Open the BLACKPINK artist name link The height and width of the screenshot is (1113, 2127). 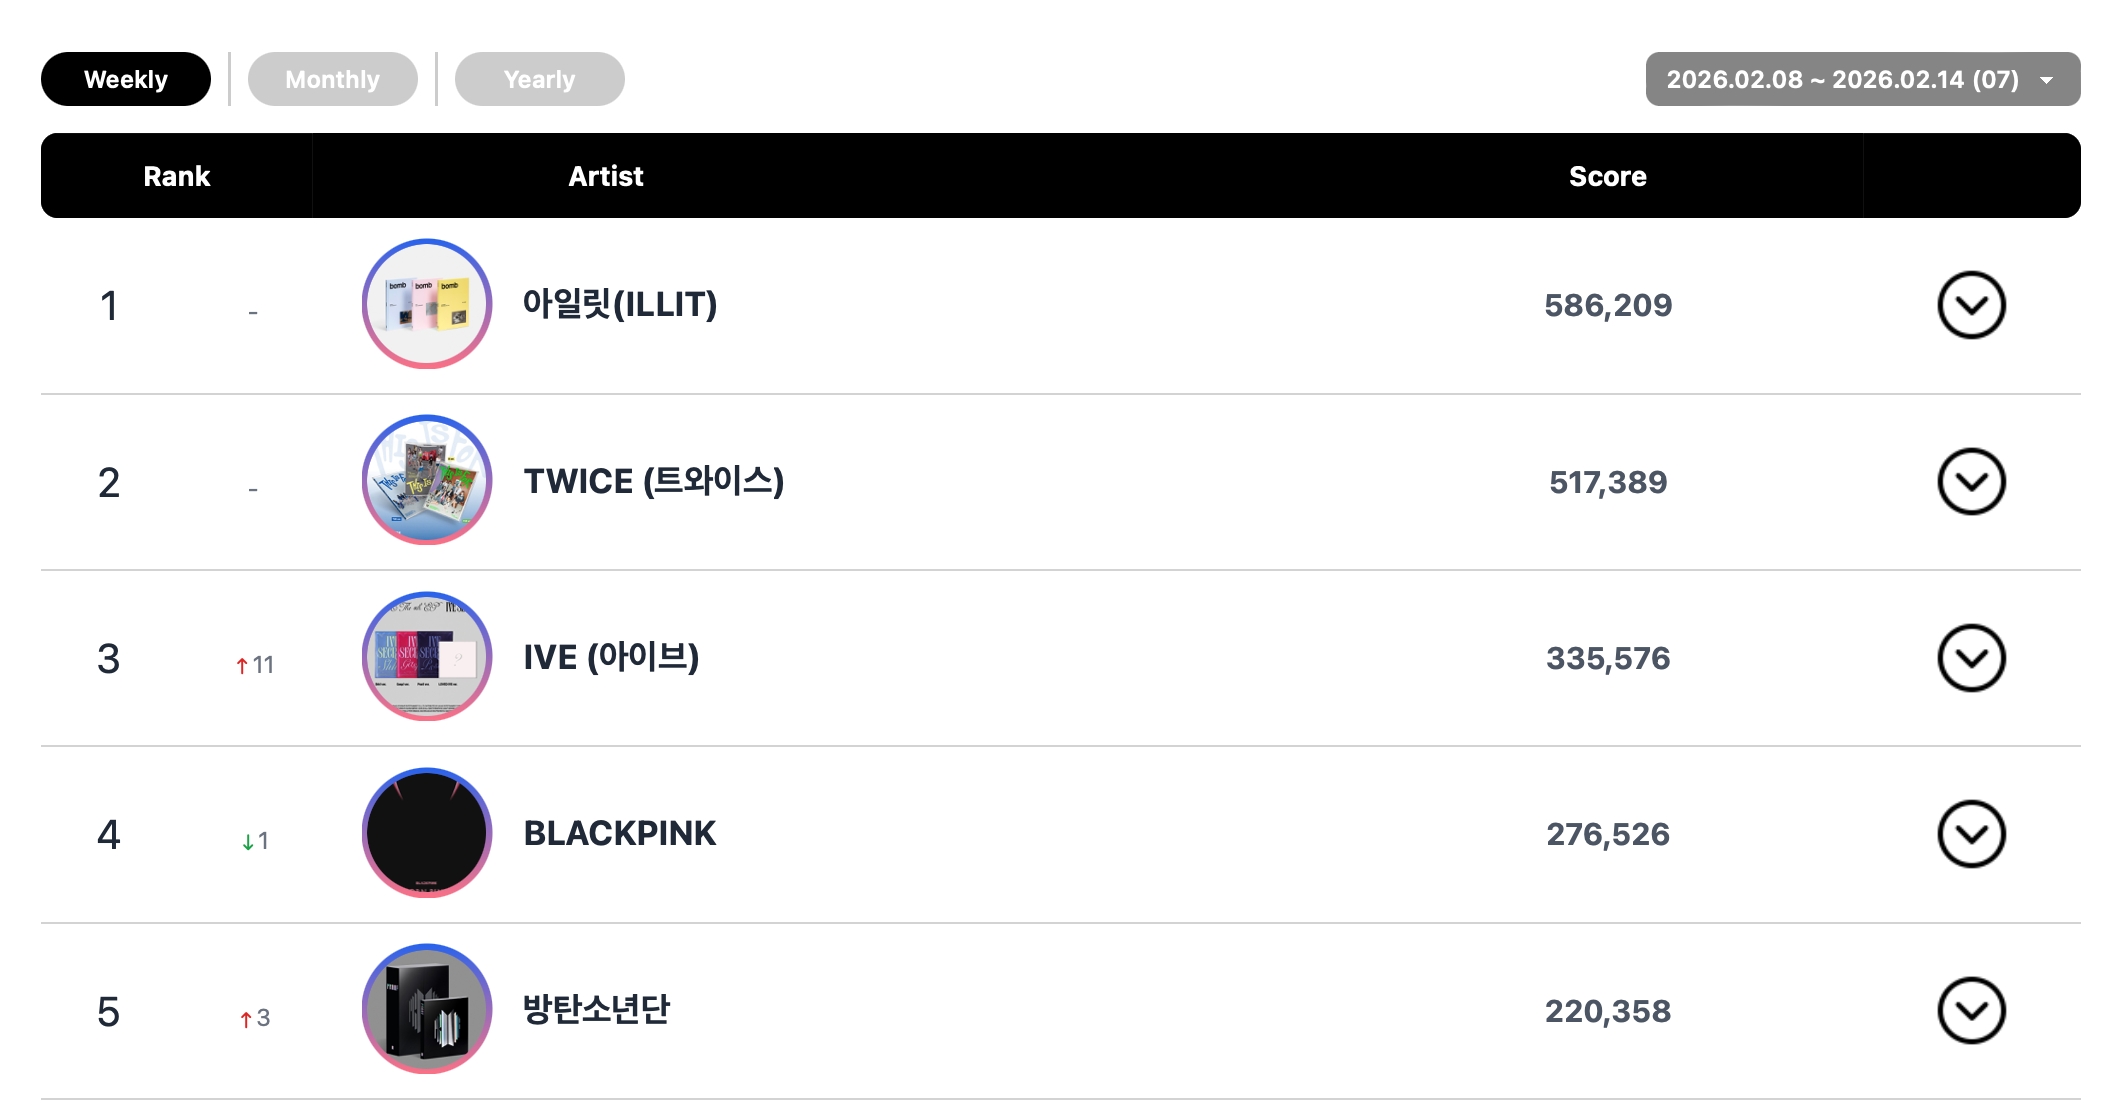coord(620,833)
